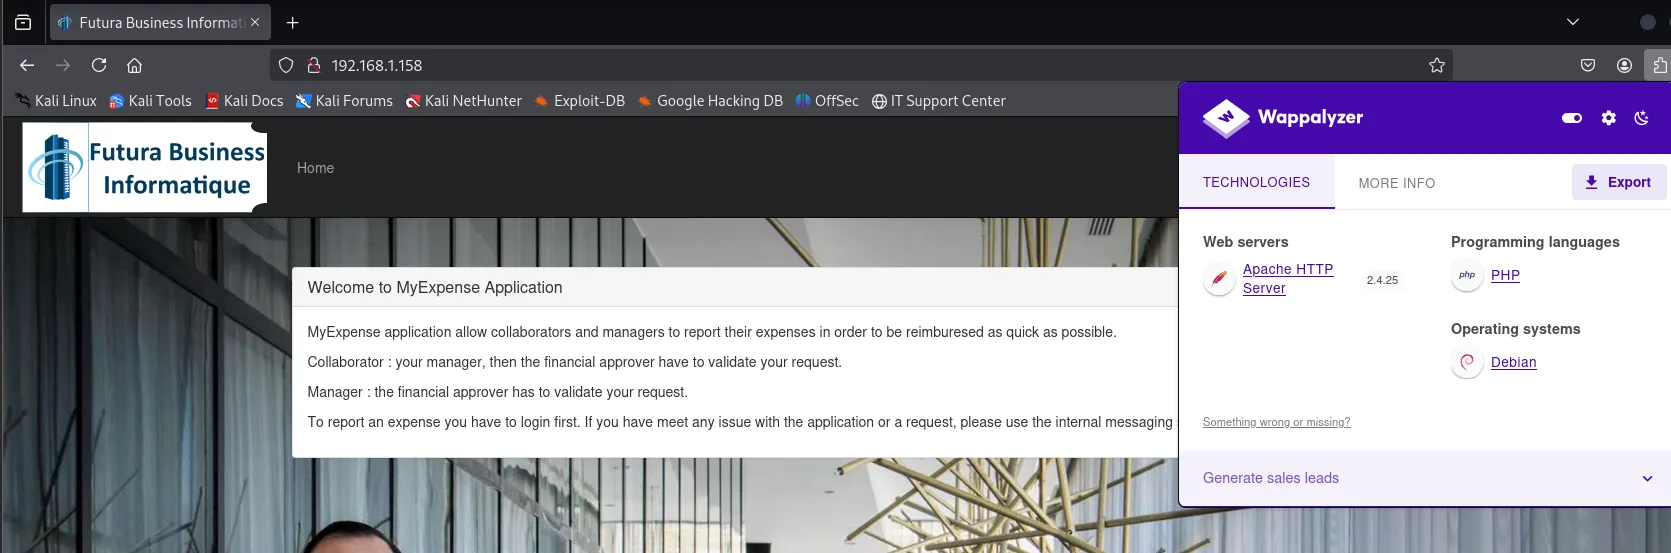Select the TECHNOLOGIES tab

pyautogui.click(x=1256, y=182)
